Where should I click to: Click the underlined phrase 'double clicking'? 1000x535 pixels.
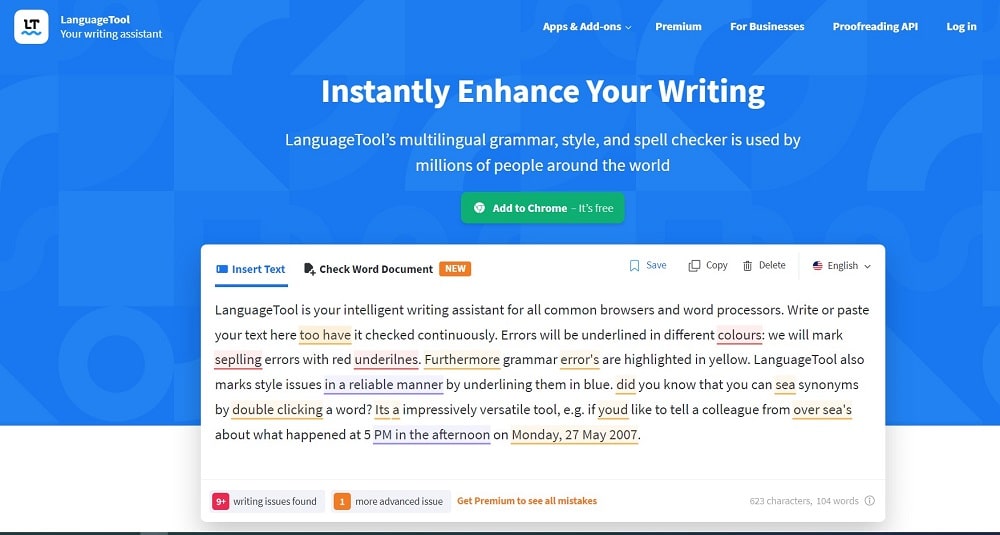(277, 409)
